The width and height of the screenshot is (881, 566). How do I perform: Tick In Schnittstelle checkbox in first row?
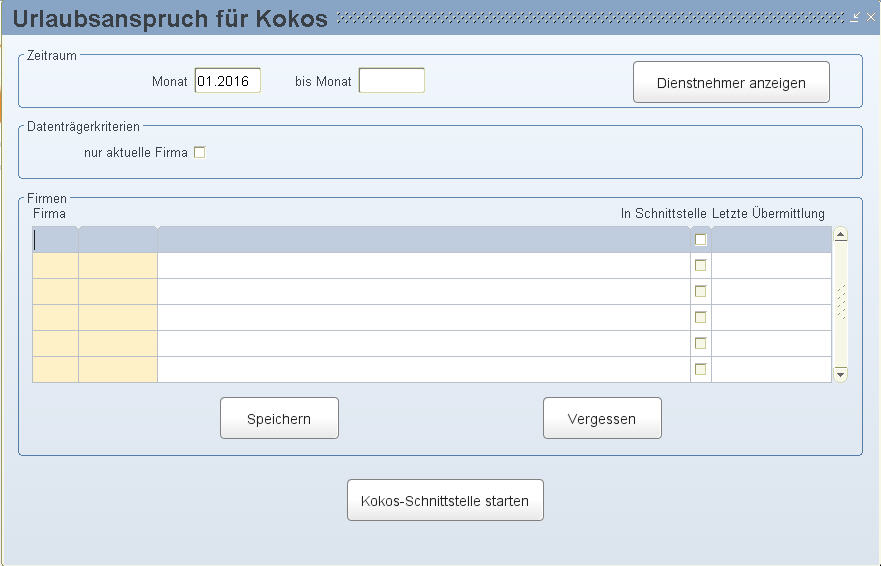pos(701,240)
